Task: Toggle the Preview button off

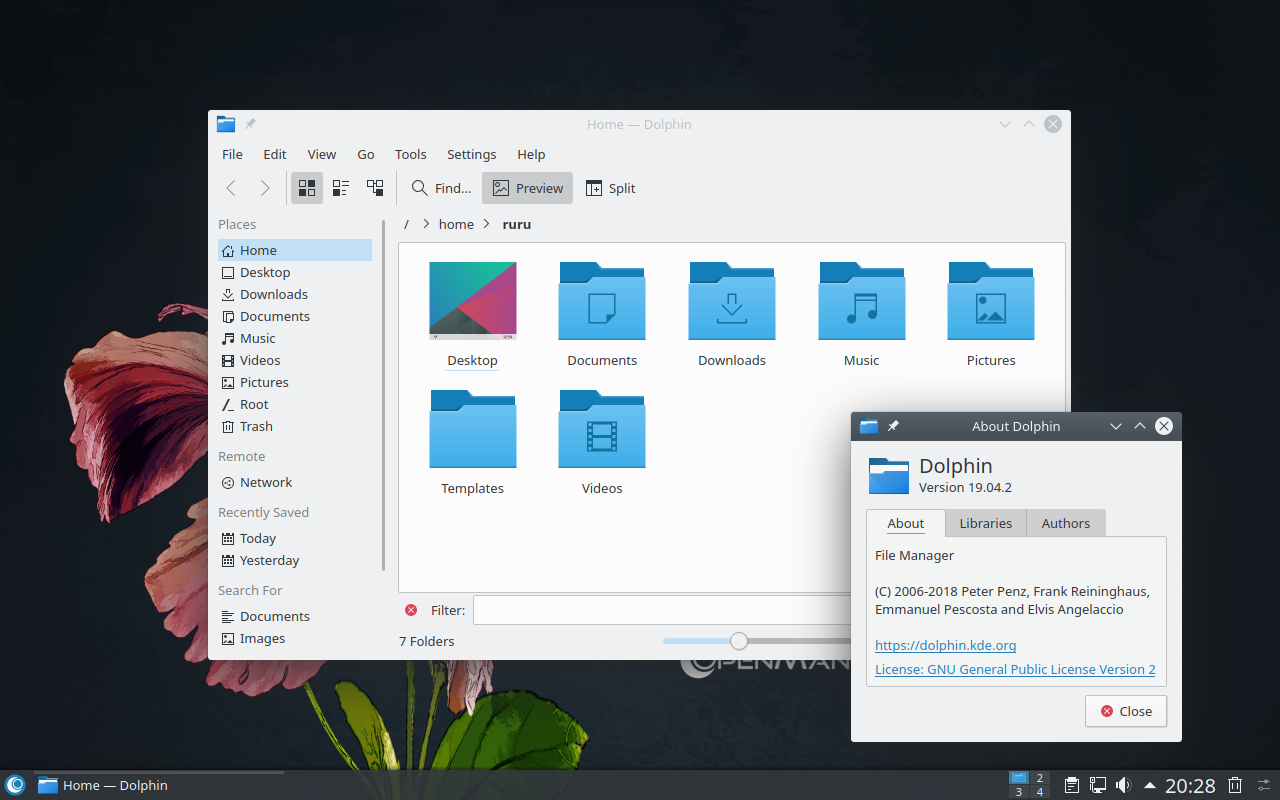Action: coord(527,188)
